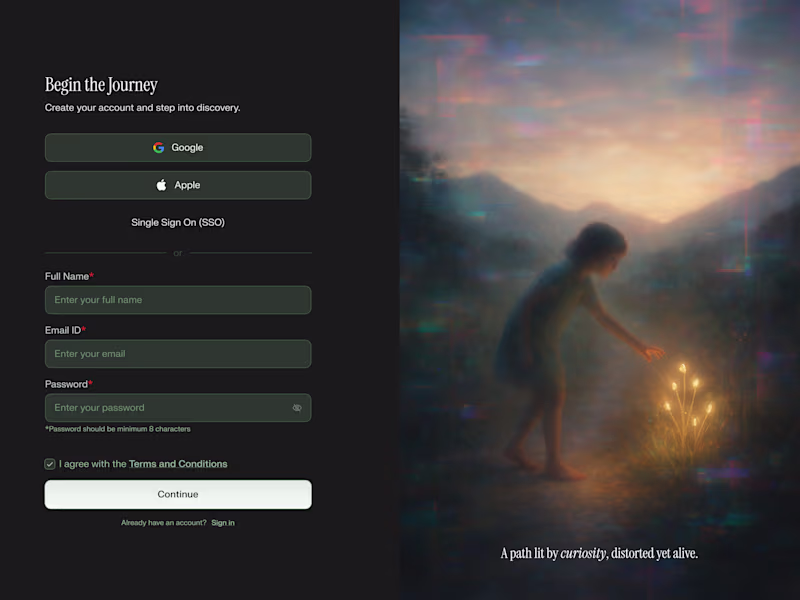Image resolution: width=800 pixels, height=600 pixels.
Task: Click the Google logo icon
Action: [159, 147]
